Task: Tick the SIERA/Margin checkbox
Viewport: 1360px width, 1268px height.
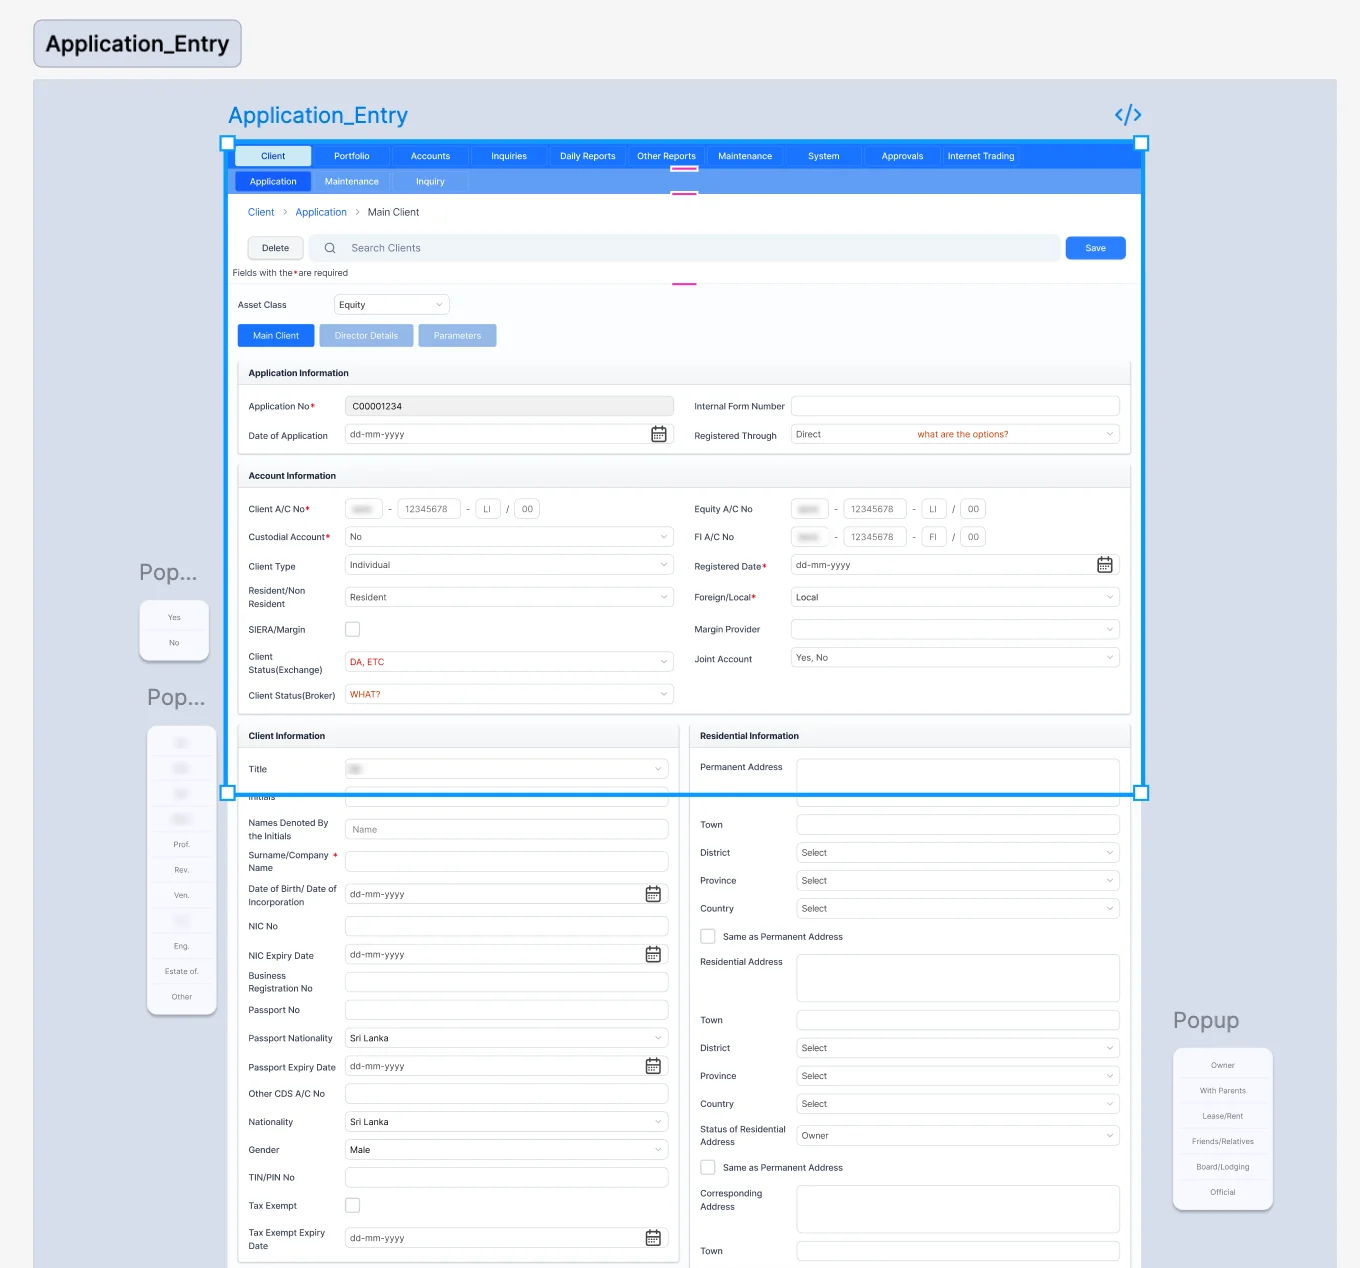Action: pos(352,629)
